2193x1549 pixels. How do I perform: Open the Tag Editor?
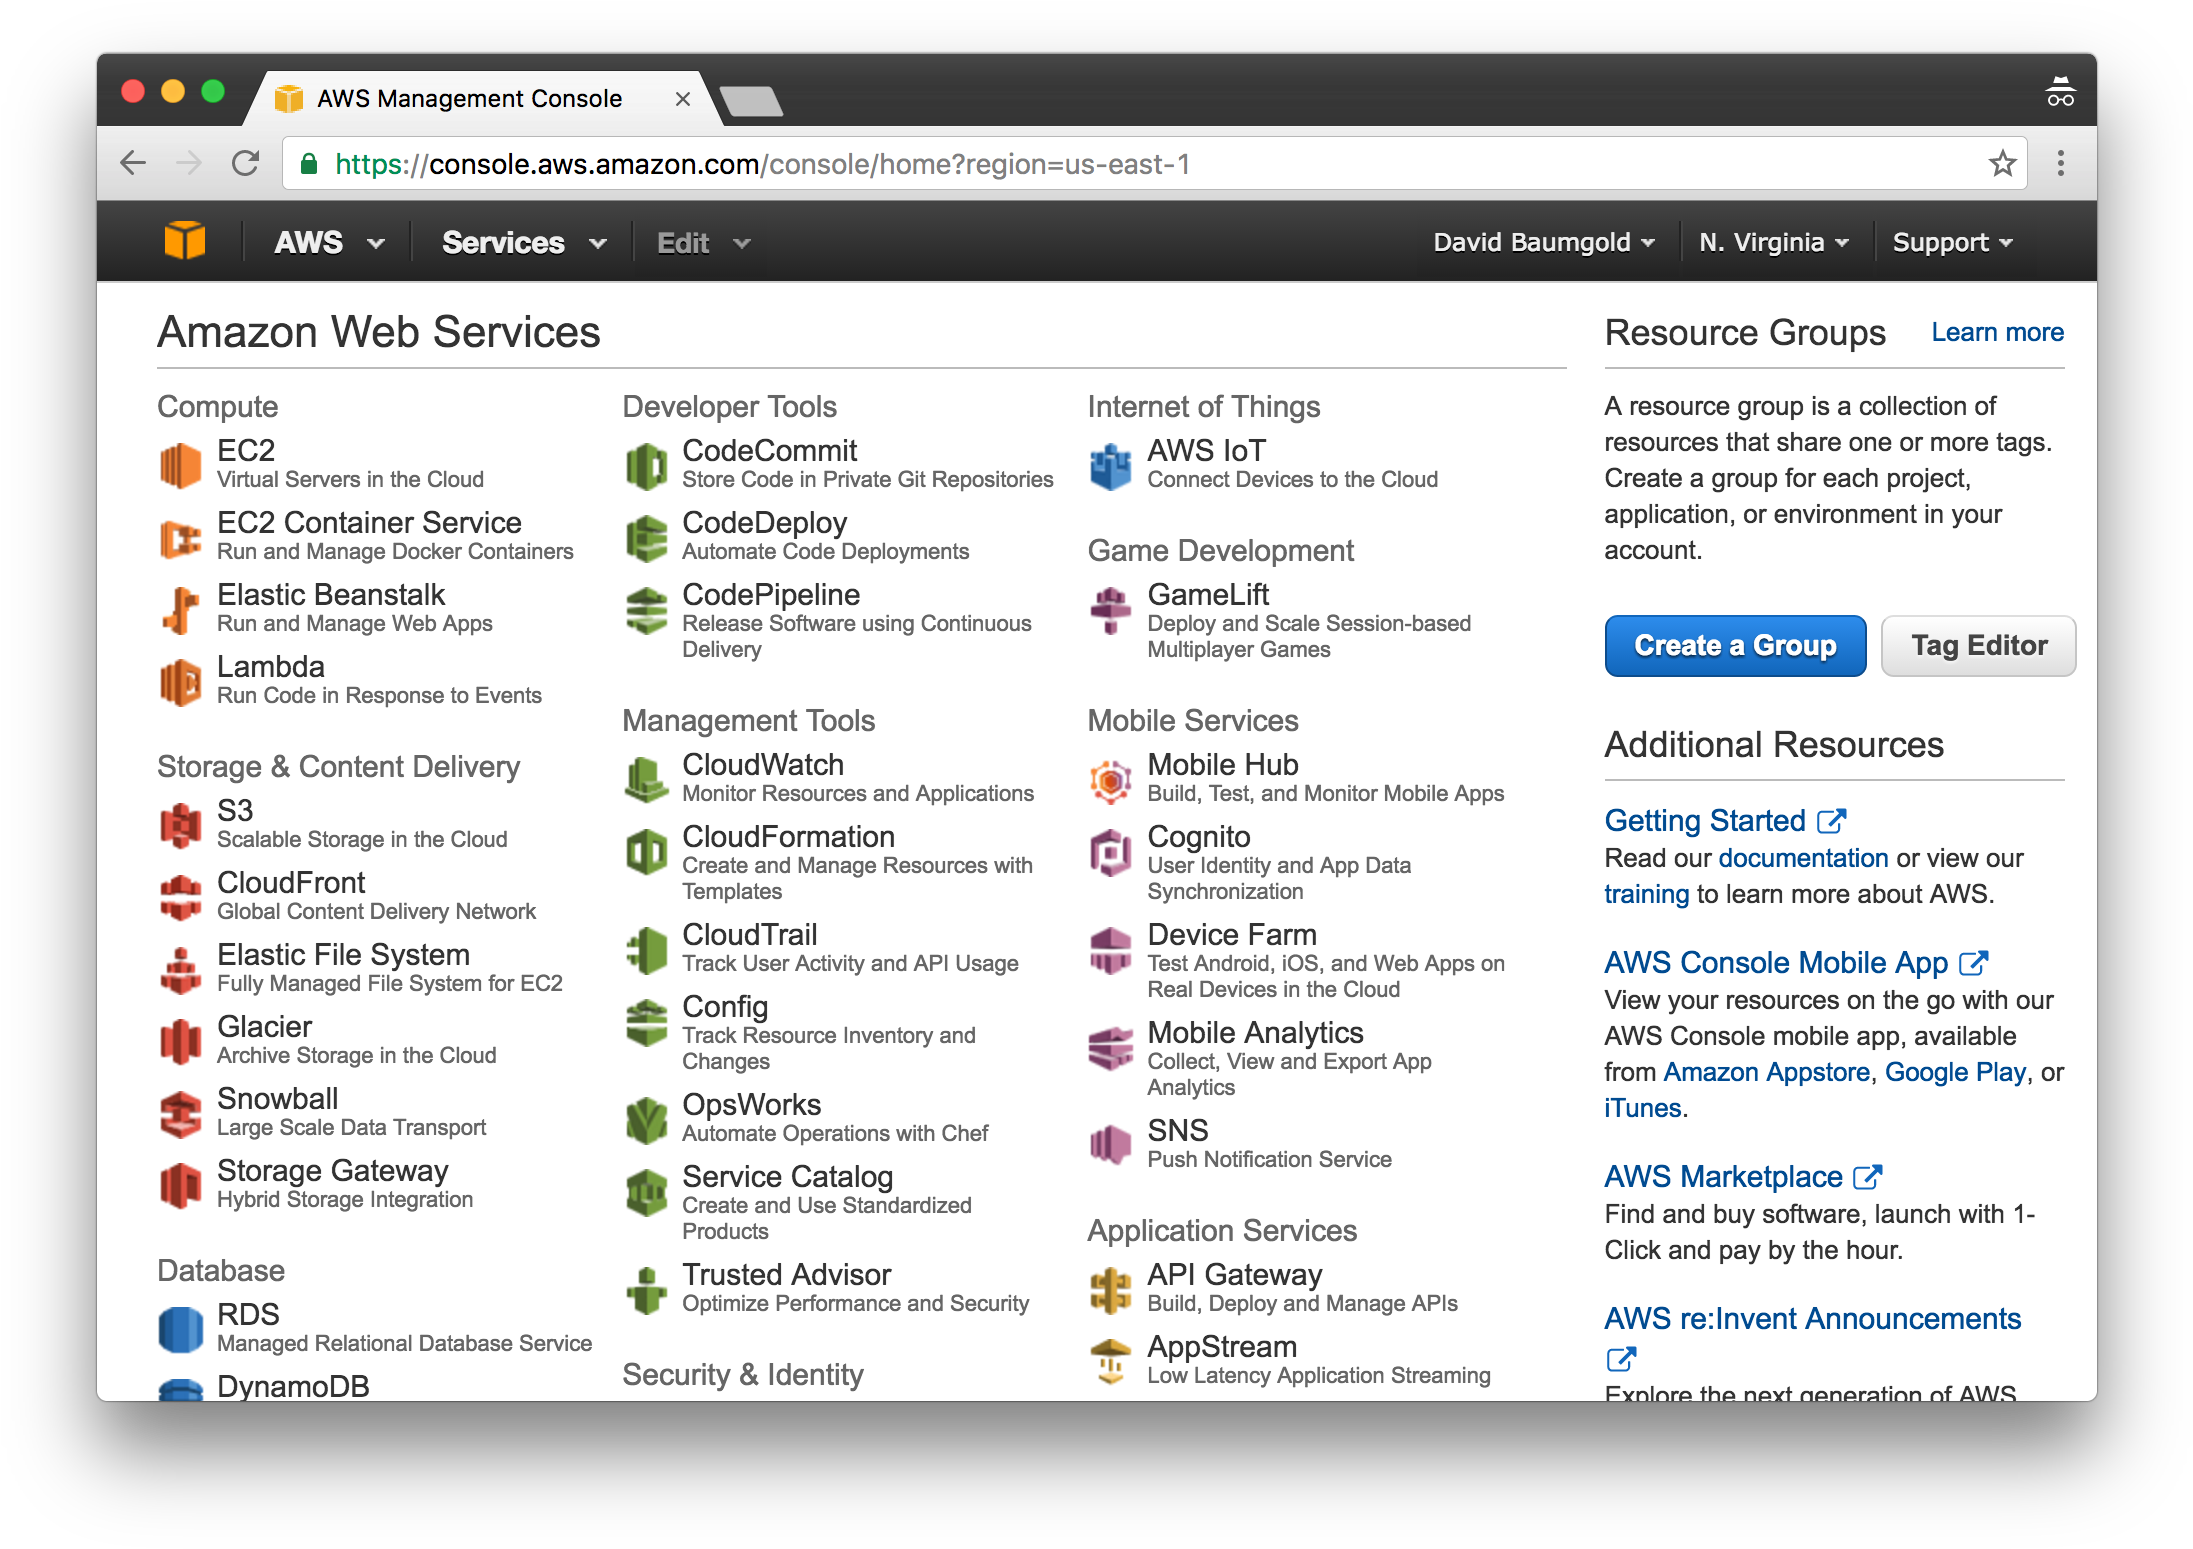[1978, 645]
